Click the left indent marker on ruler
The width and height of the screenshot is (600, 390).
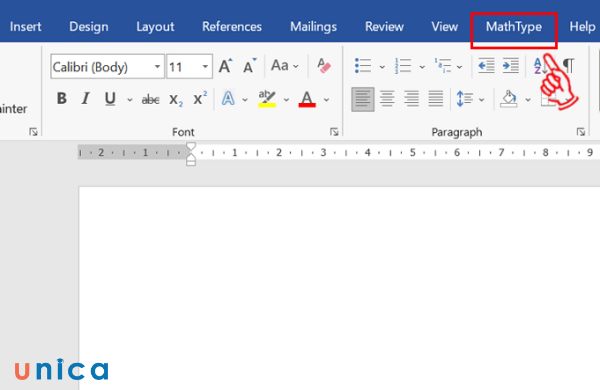tap(191, 162)
